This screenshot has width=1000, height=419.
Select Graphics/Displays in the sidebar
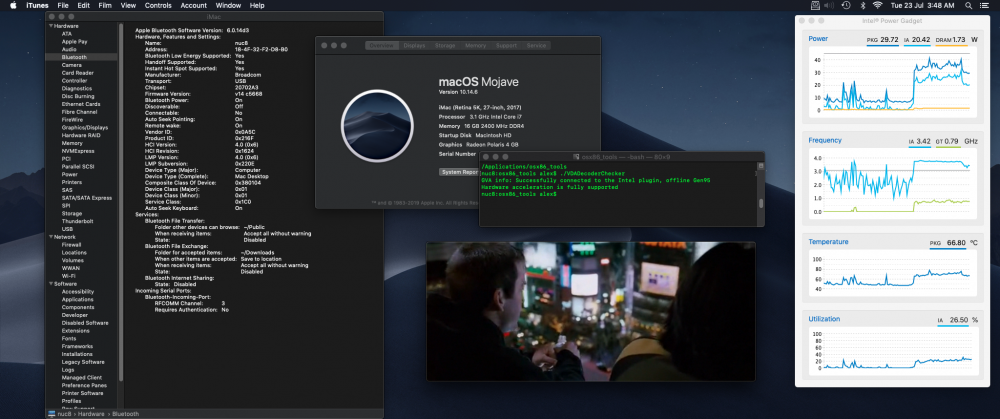(85, 128)
